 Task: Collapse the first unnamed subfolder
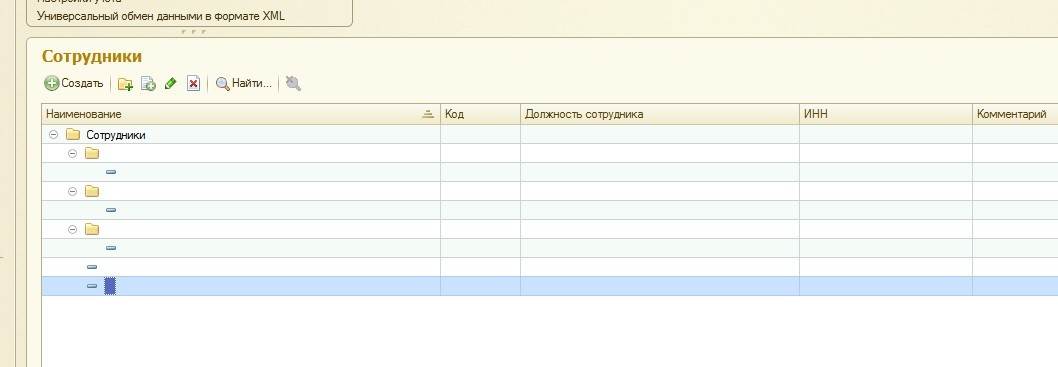73,154
